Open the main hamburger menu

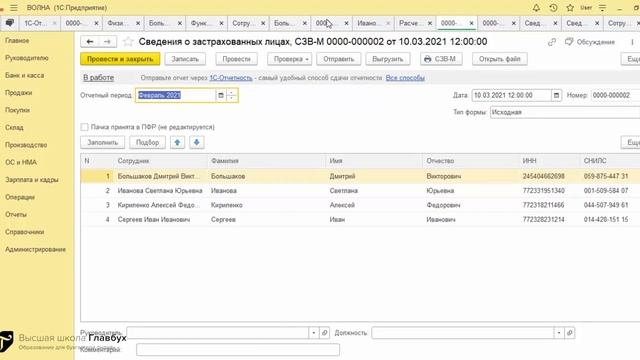coord(14,8)
